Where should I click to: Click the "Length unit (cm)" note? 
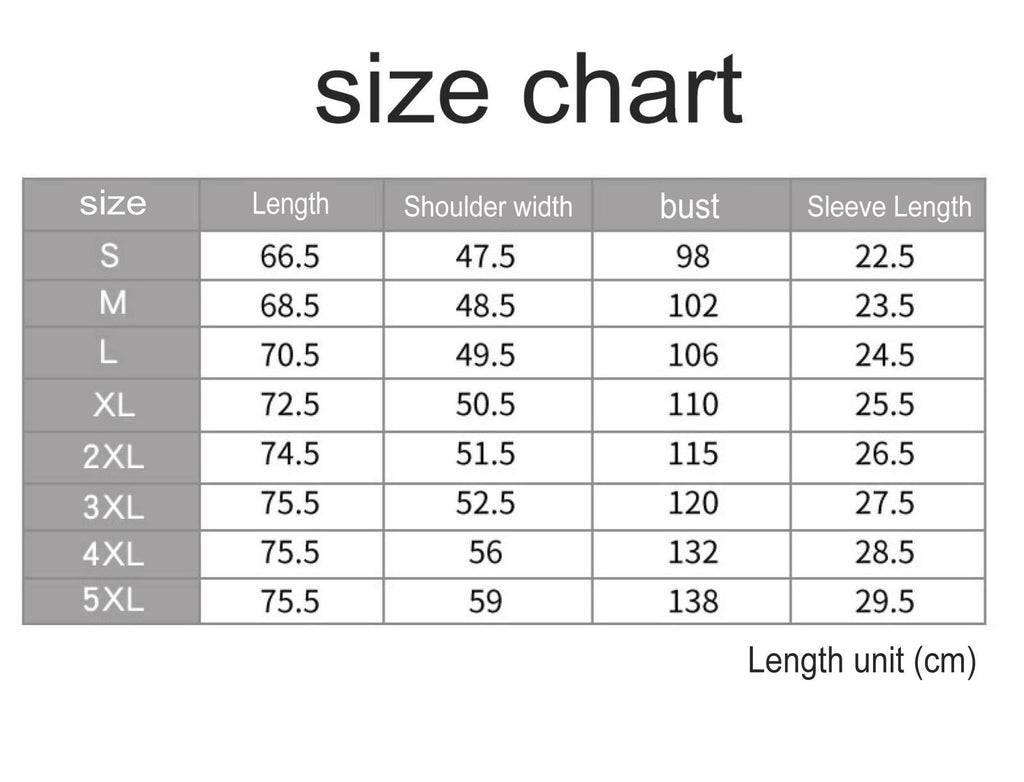coord(861,661)
